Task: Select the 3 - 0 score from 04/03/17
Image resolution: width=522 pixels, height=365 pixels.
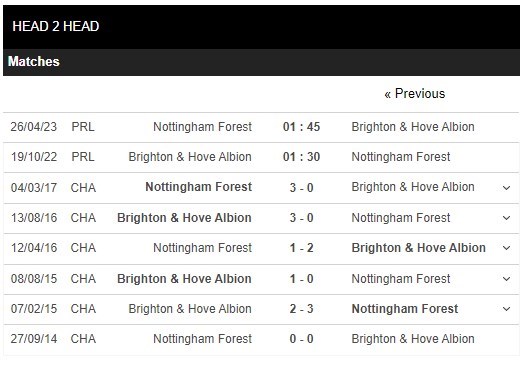Action: tap(301, 187)
